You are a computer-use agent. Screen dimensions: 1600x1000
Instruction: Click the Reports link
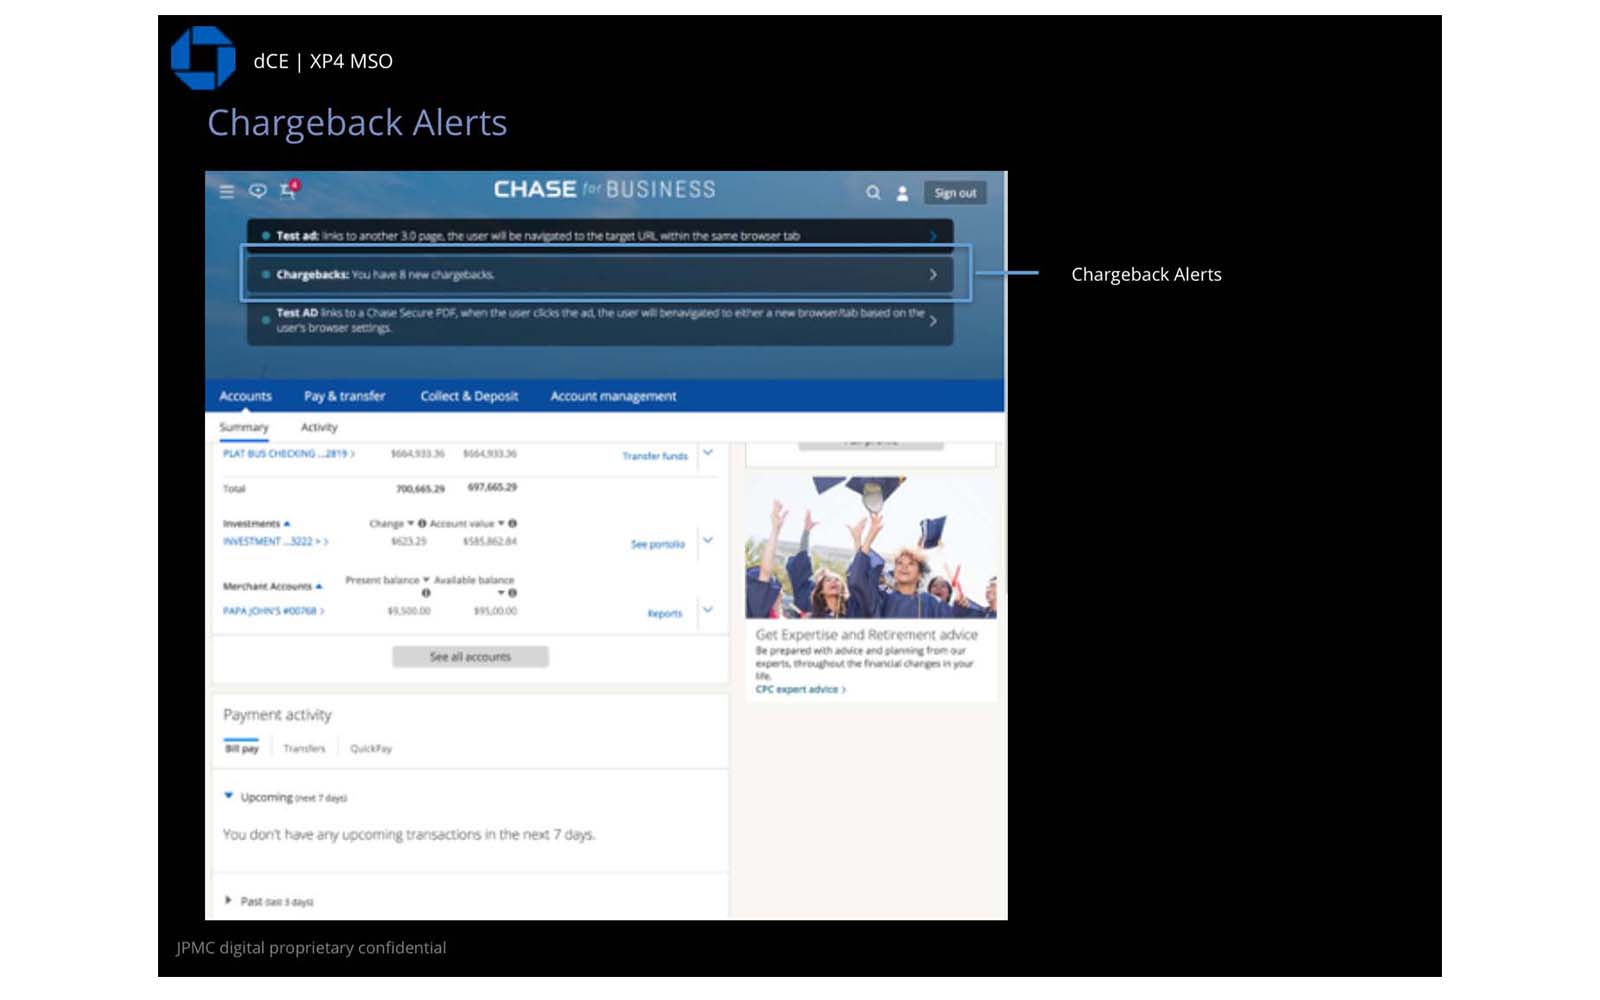[x=664, y=614]
